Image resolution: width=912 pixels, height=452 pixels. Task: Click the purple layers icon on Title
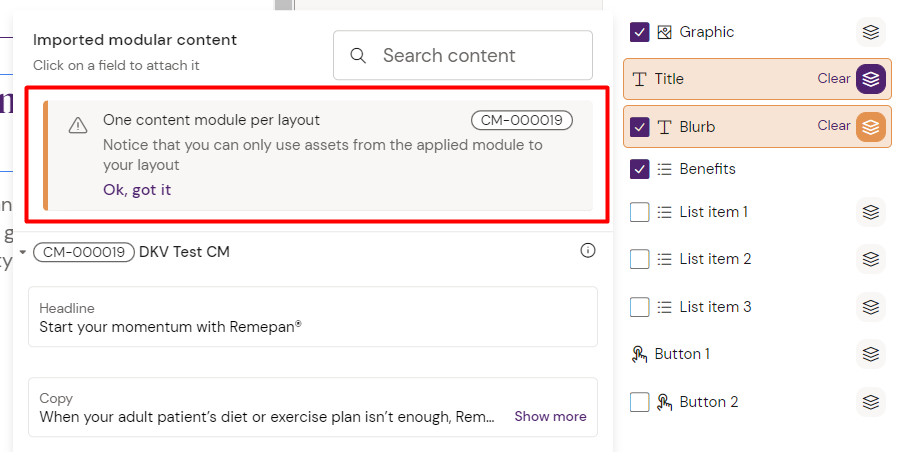pyautogui.click(x=871, y=79)
